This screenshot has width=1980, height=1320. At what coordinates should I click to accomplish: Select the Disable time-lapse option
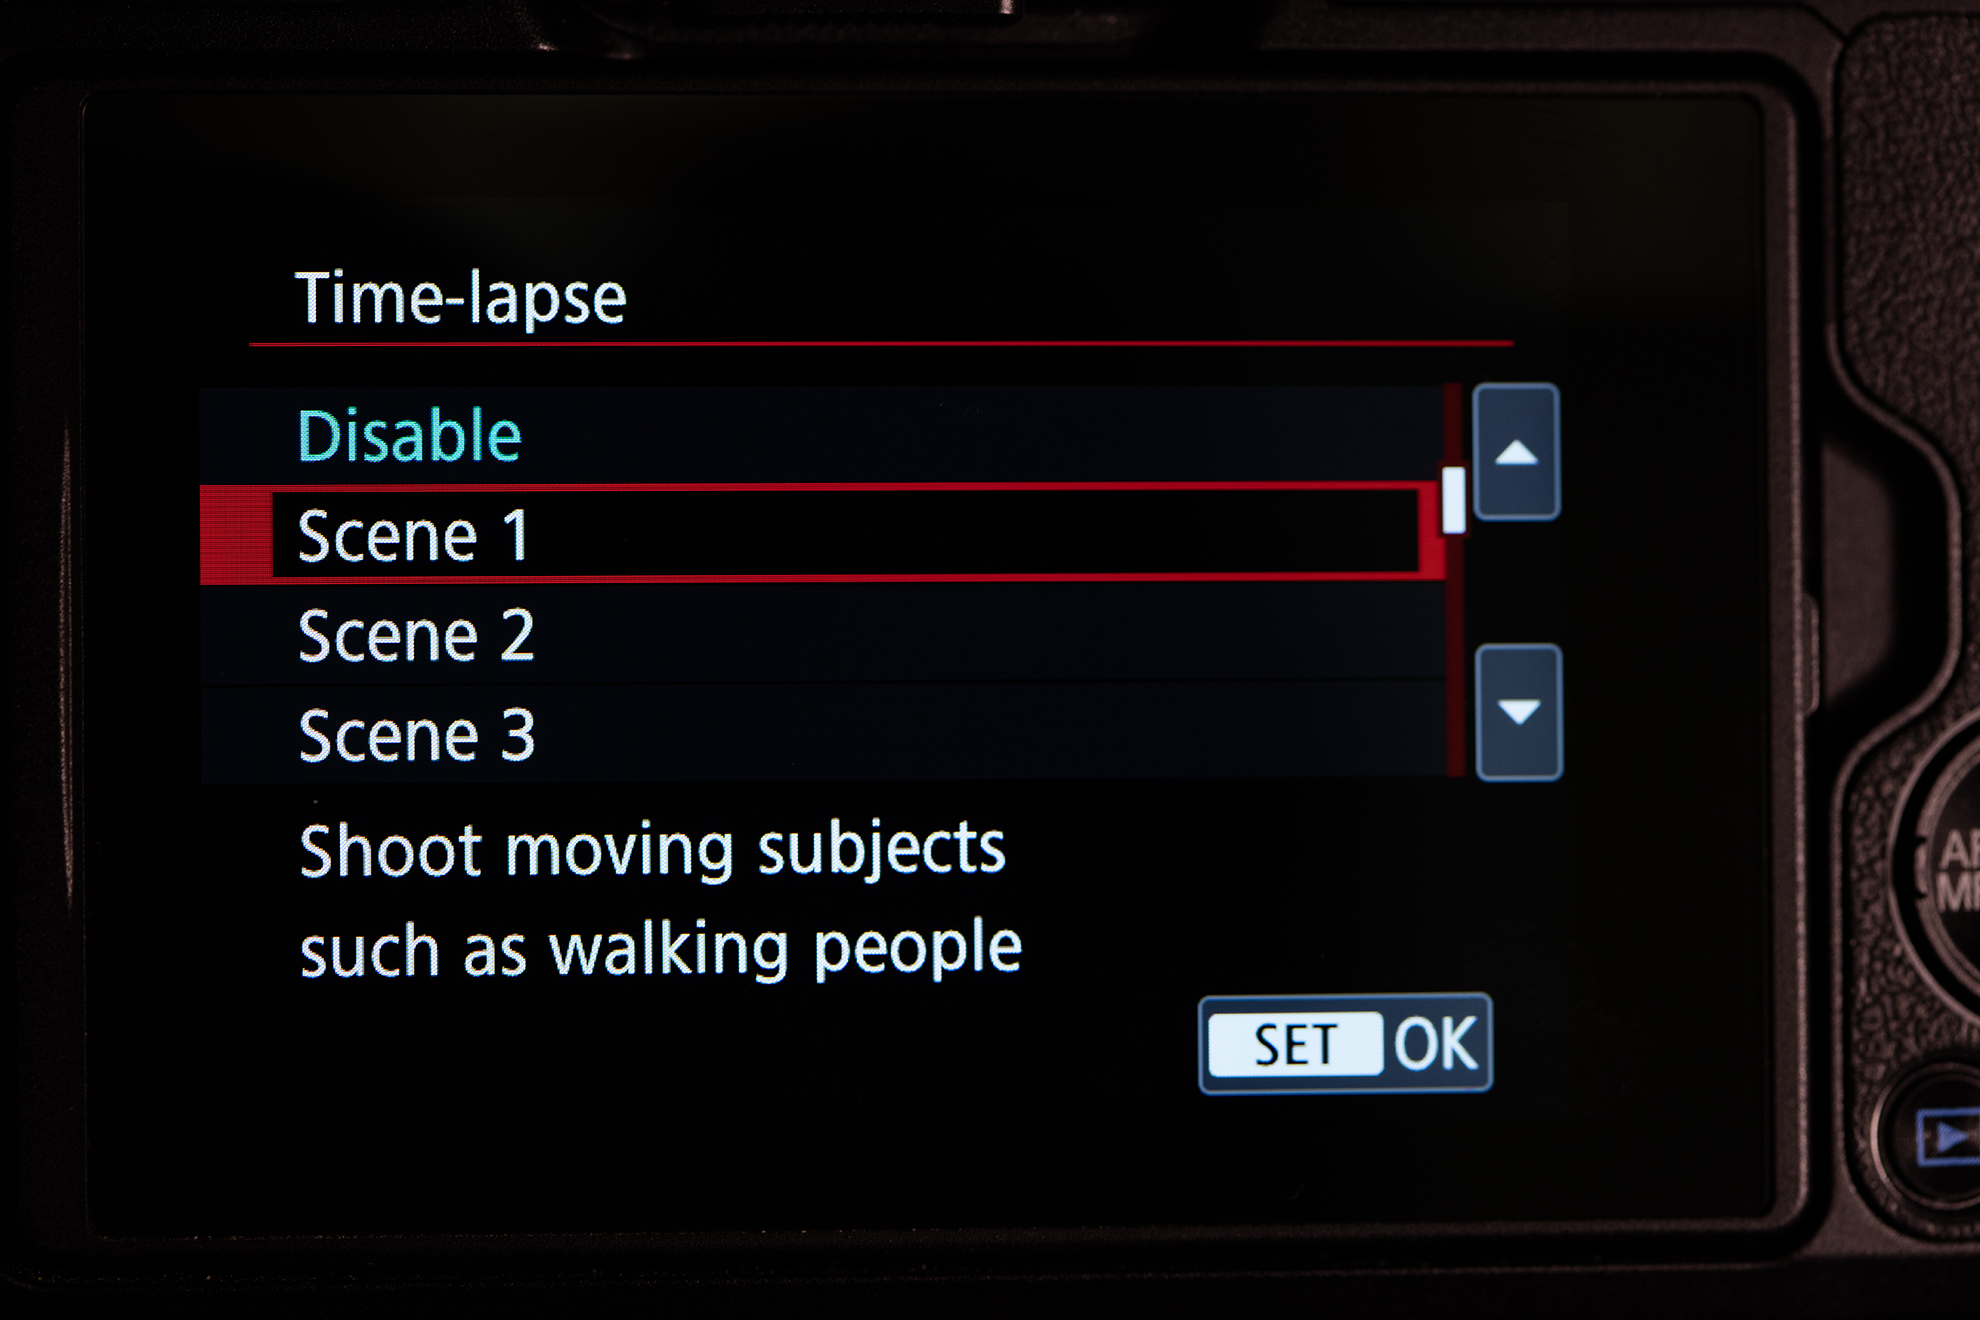click(822, 436)
